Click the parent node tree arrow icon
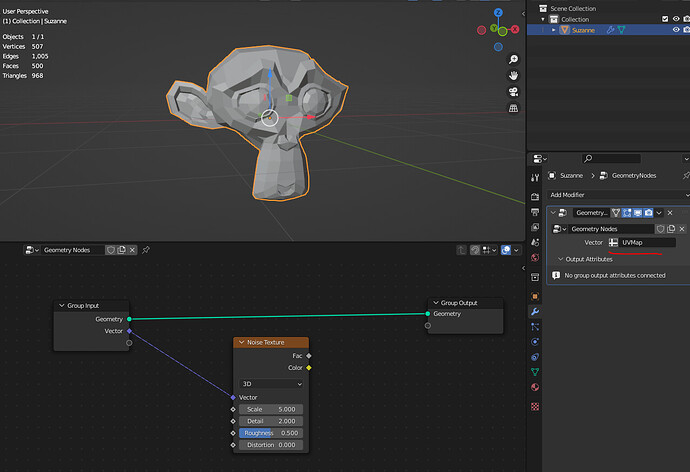Viewport: 690px width, 472px height. click(x=461, y=250)
